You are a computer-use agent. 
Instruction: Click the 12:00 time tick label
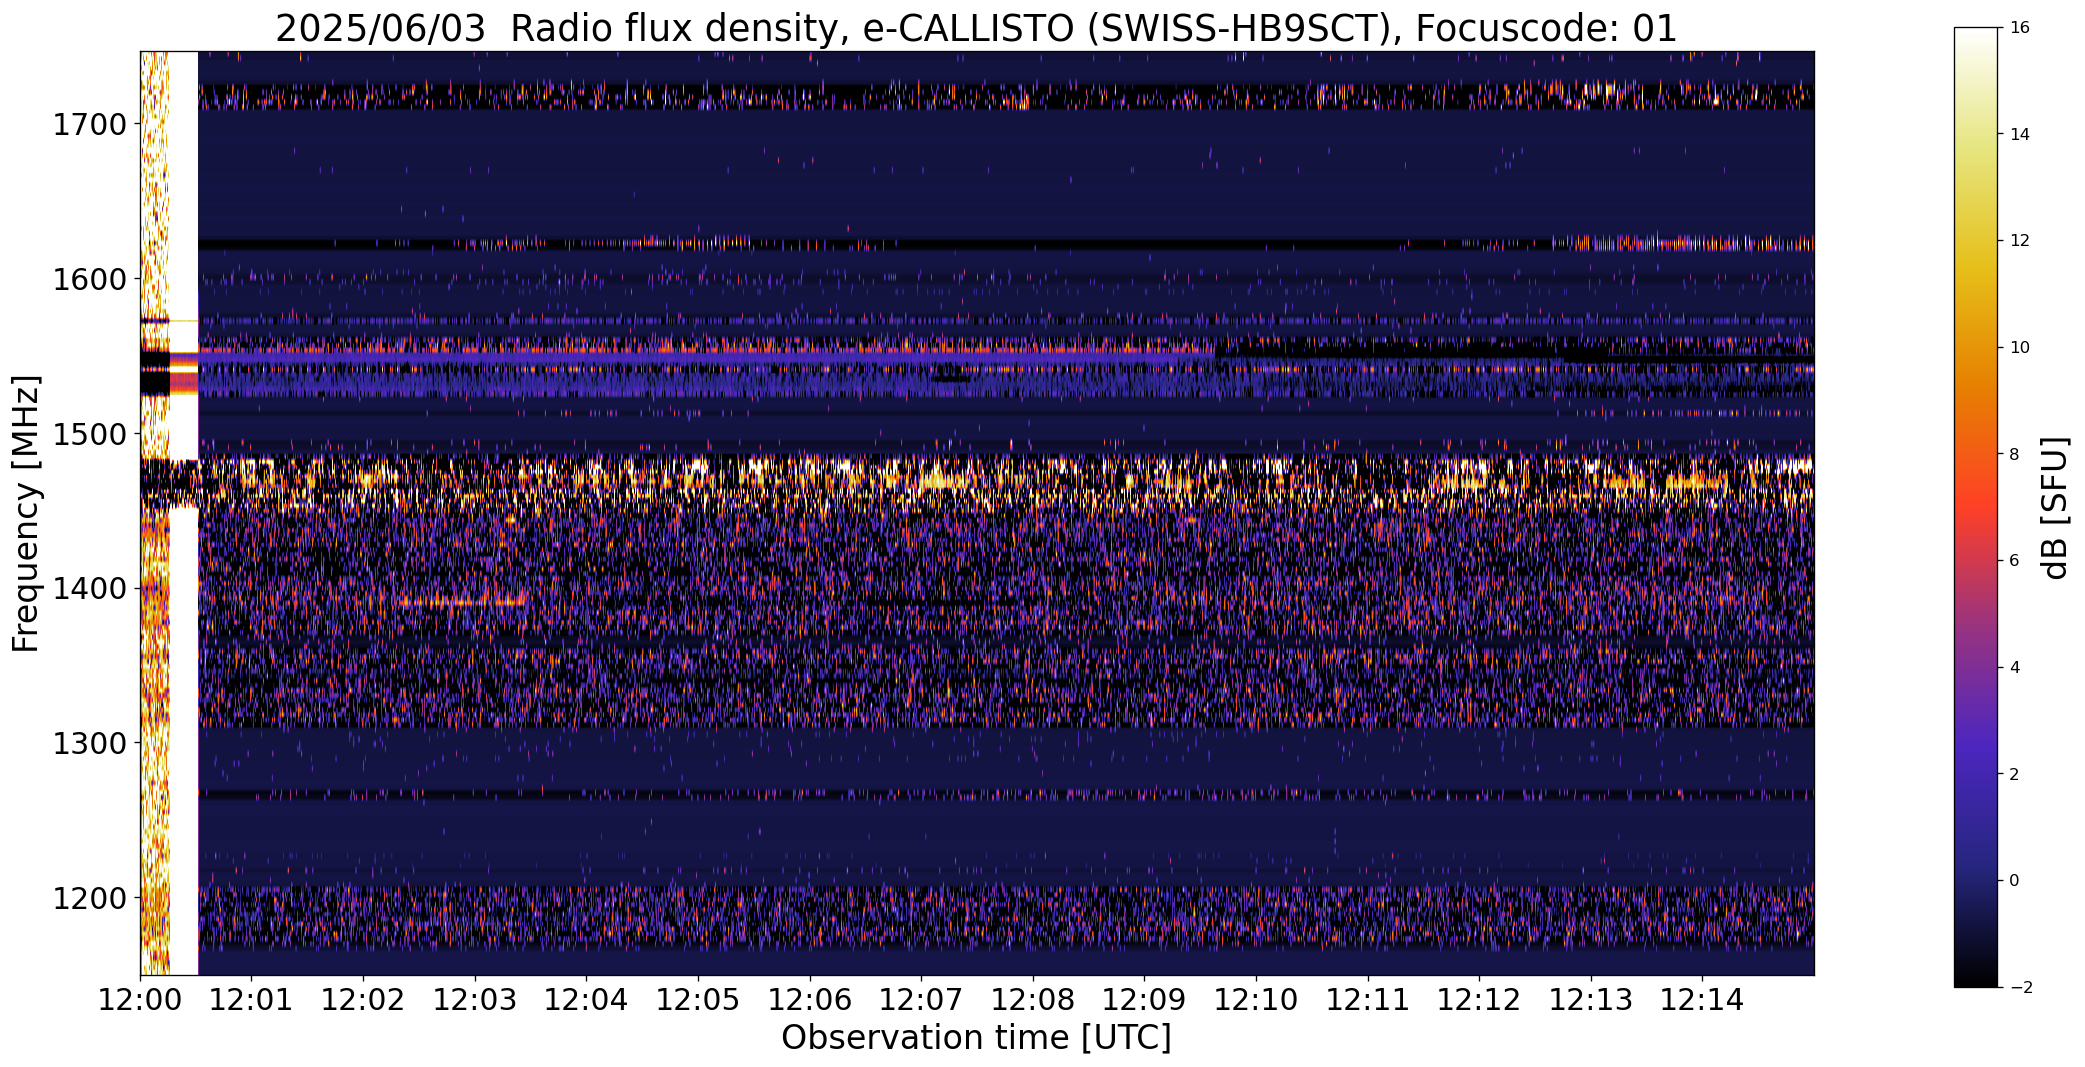(140, 999)
